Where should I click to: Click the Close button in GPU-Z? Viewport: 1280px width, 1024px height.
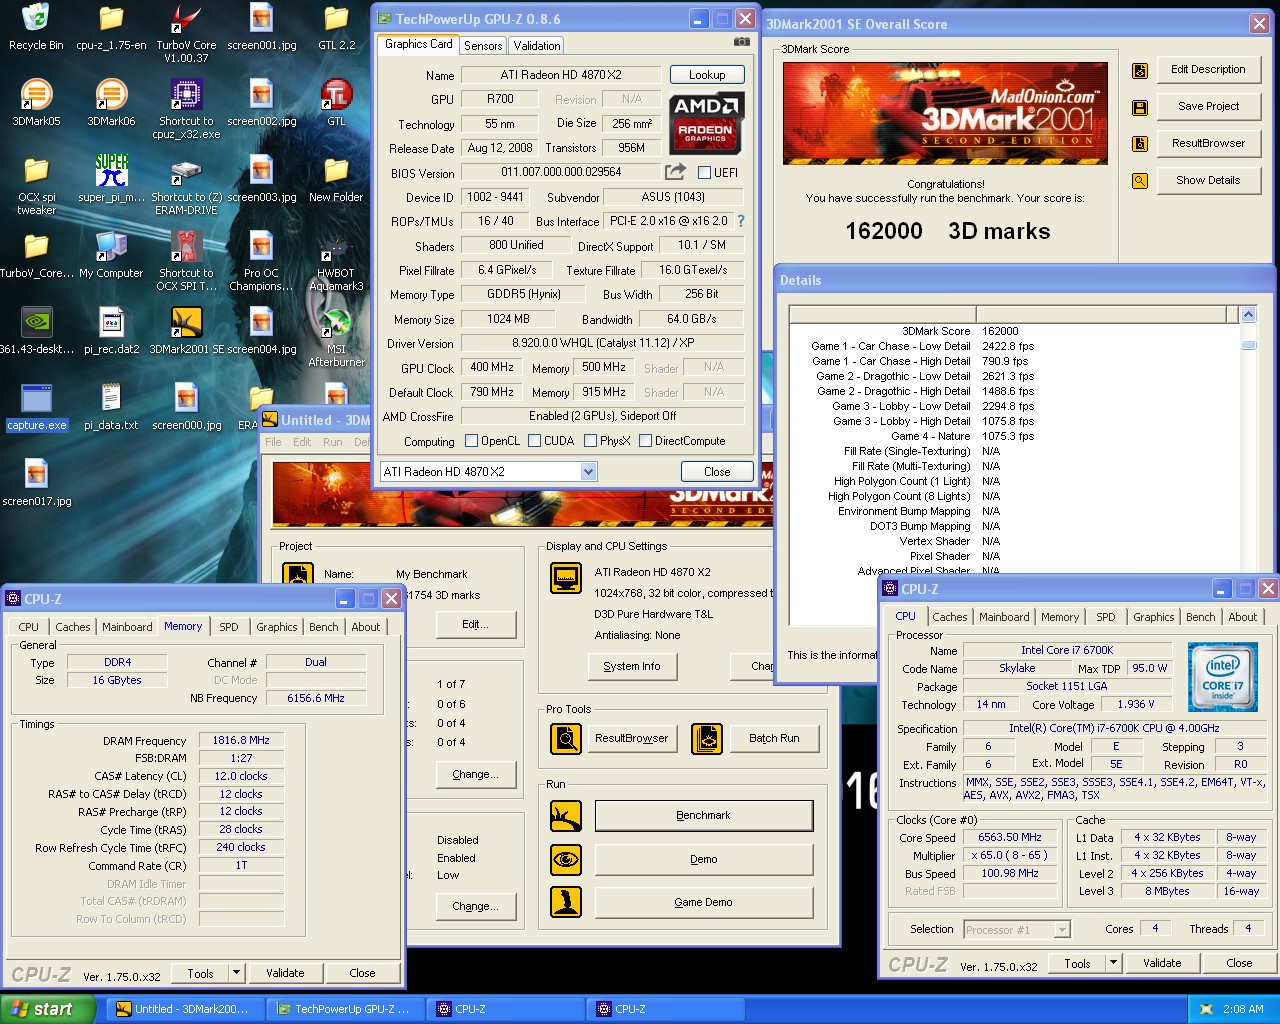click(717, 472)
